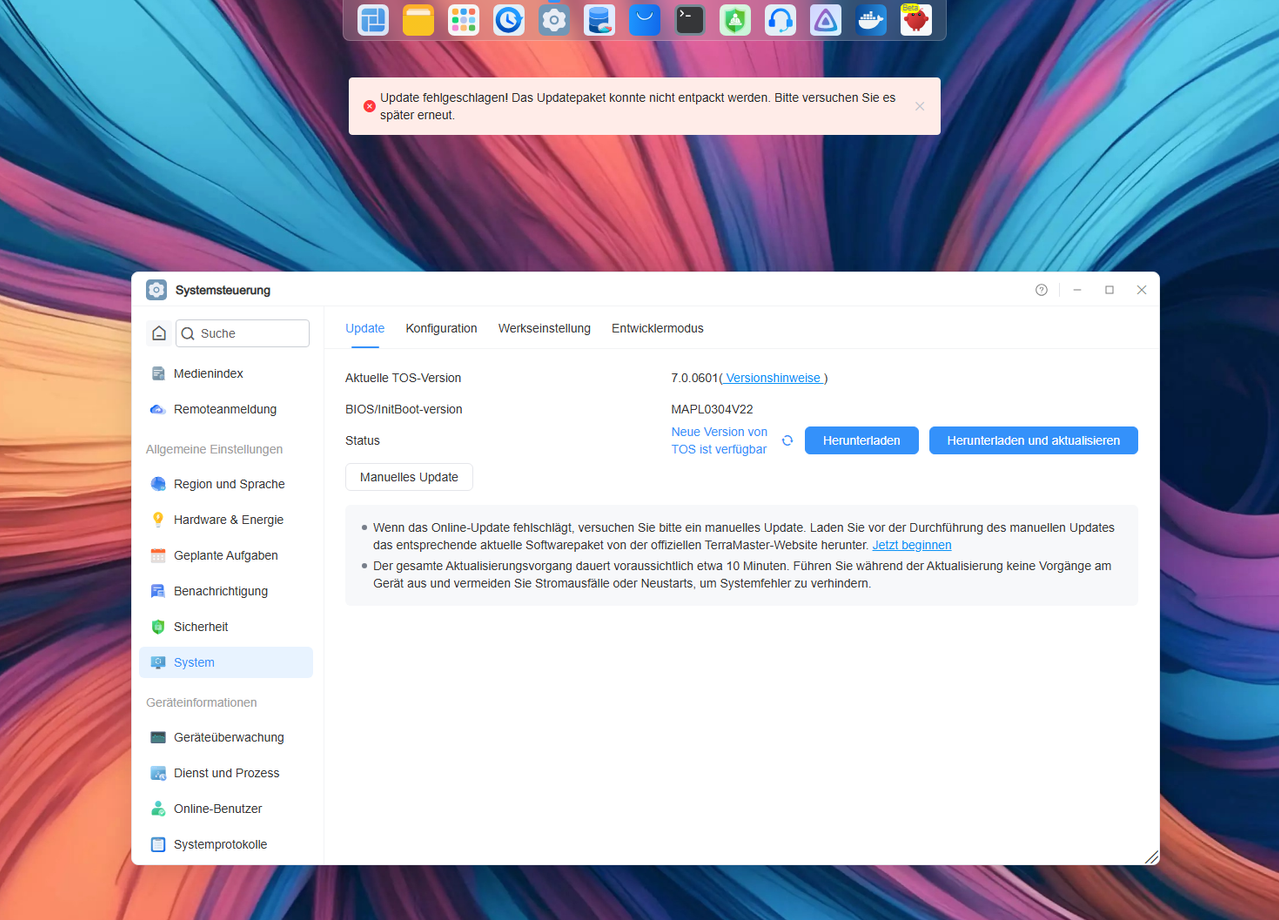Dismiss the update failed error notification
Image resolution: width=1279 pixels, height=920 pixels.
[x=920, y=106]
